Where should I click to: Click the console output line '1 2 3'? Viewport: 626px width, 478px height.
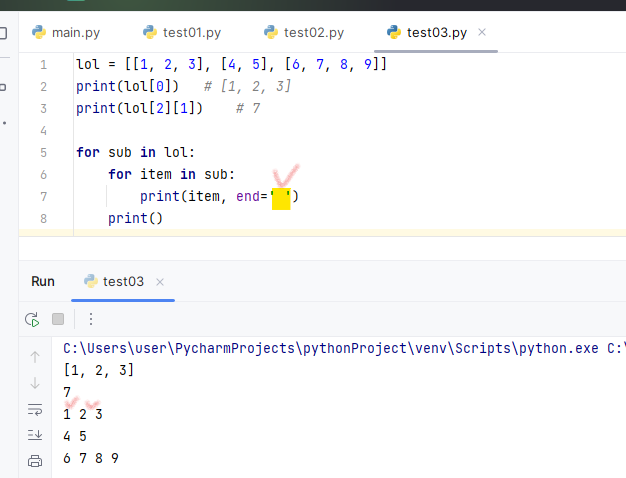tap(83, 414)
